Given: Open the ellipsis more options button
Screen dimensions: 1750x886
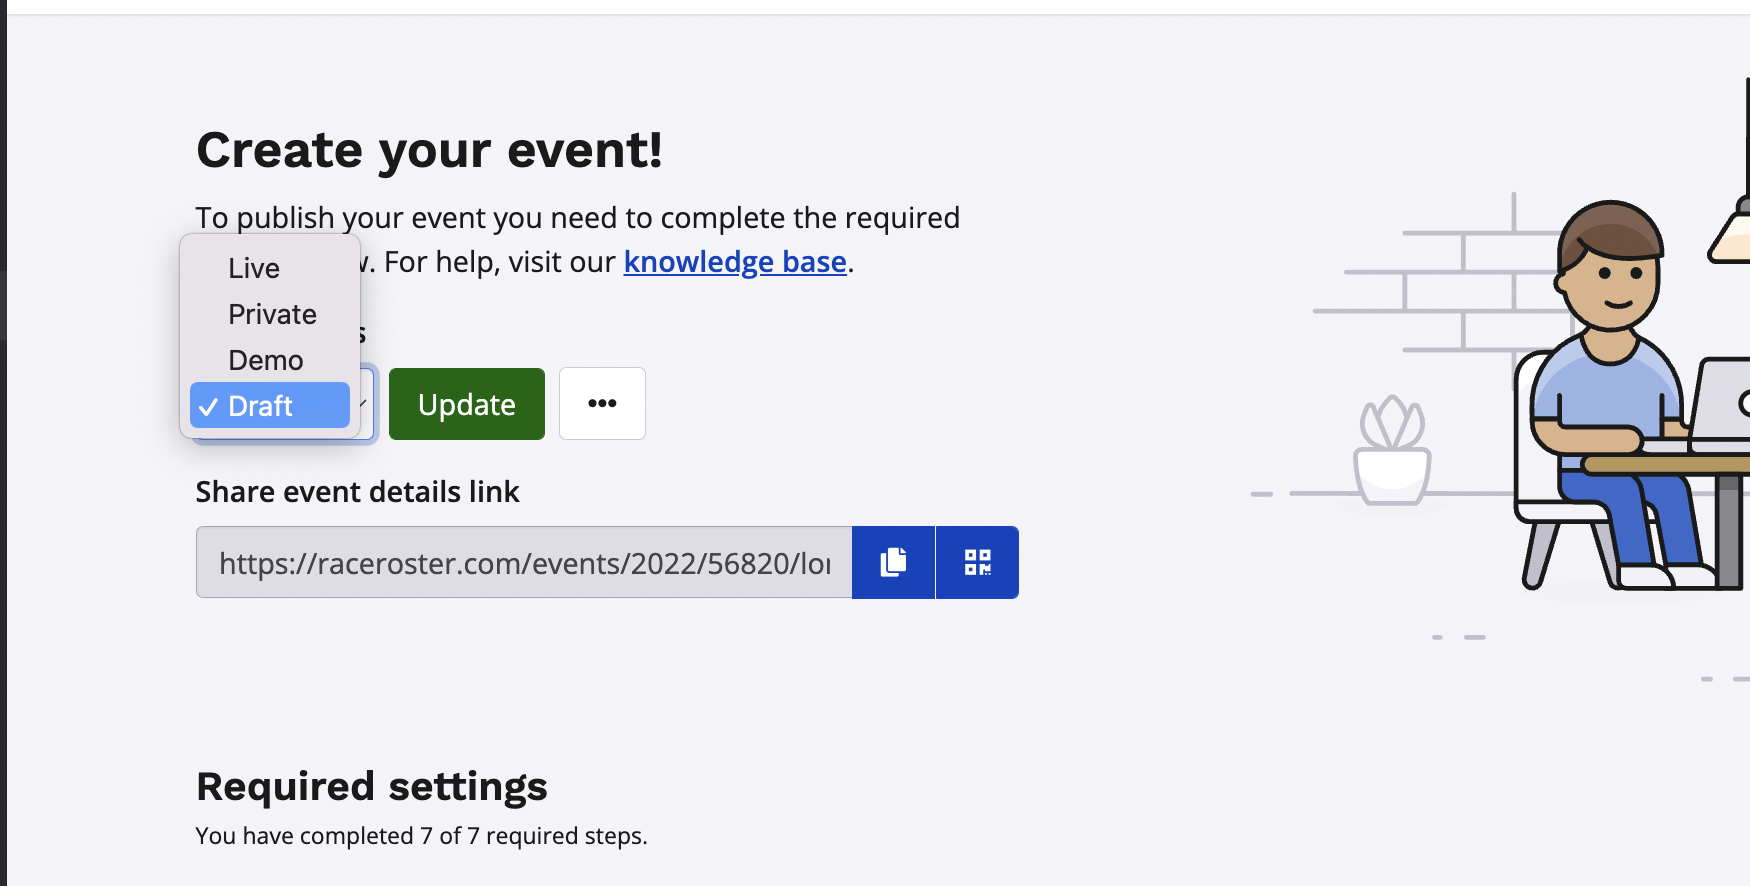Looking at the screenshot, I should [x=602, y=403].
